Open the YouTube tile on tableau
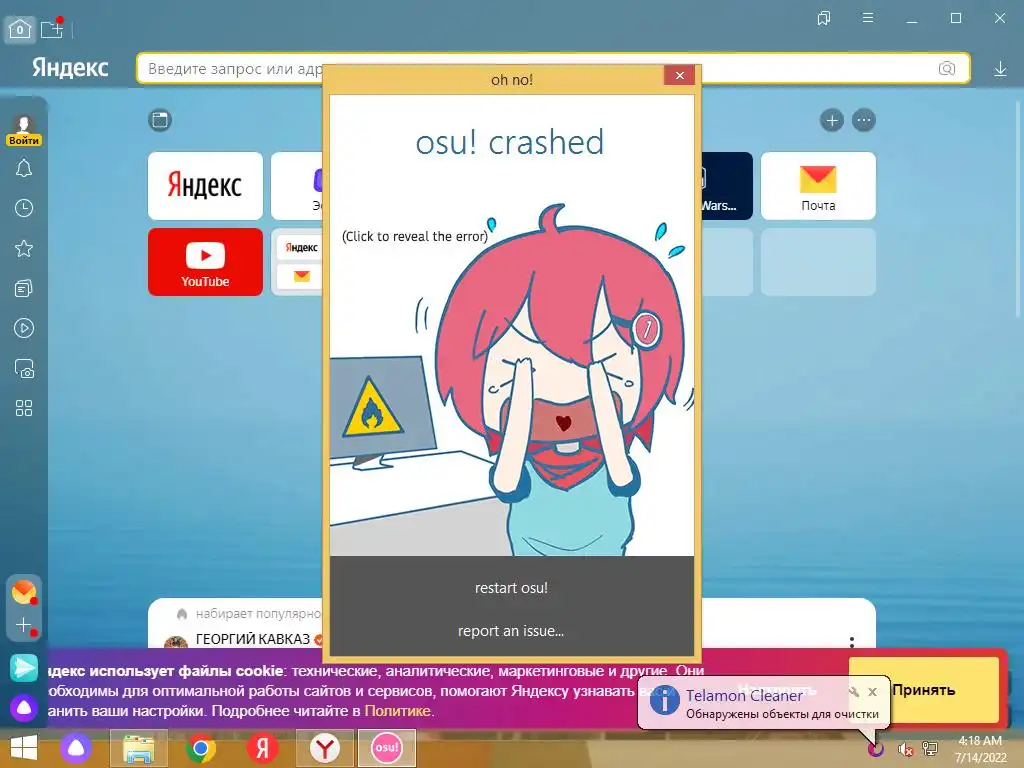 tap(205, 262)
